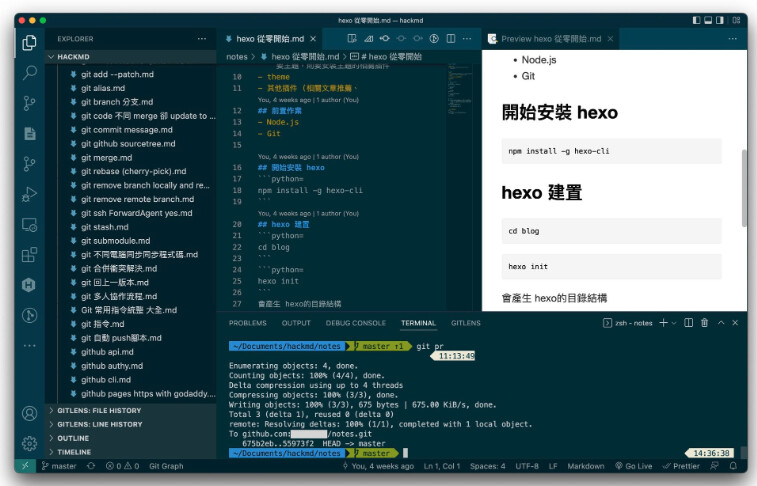Click master branch in status bar
The width and height of the screenshot is (757, 486).
coord(59,466)
